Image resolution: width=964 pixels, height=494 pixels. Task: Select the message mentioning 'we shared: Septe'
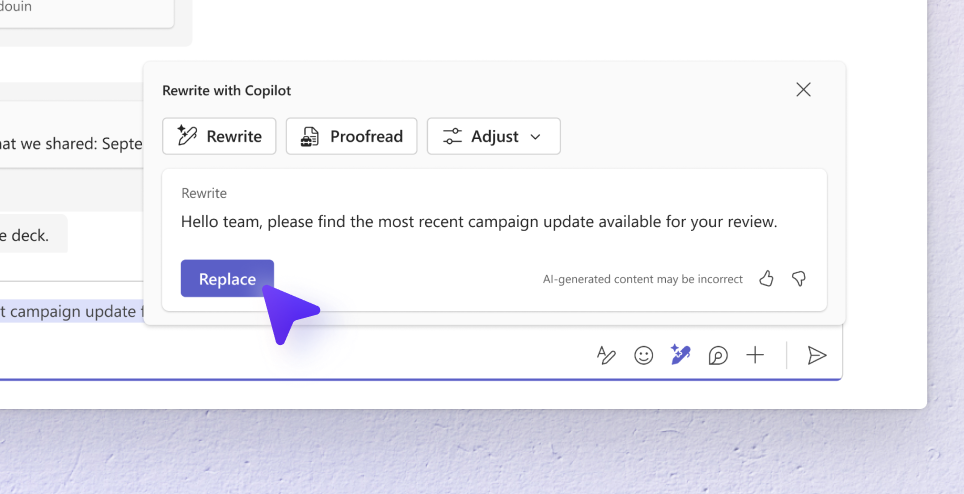pyautogui.click(x=72, y=143)
